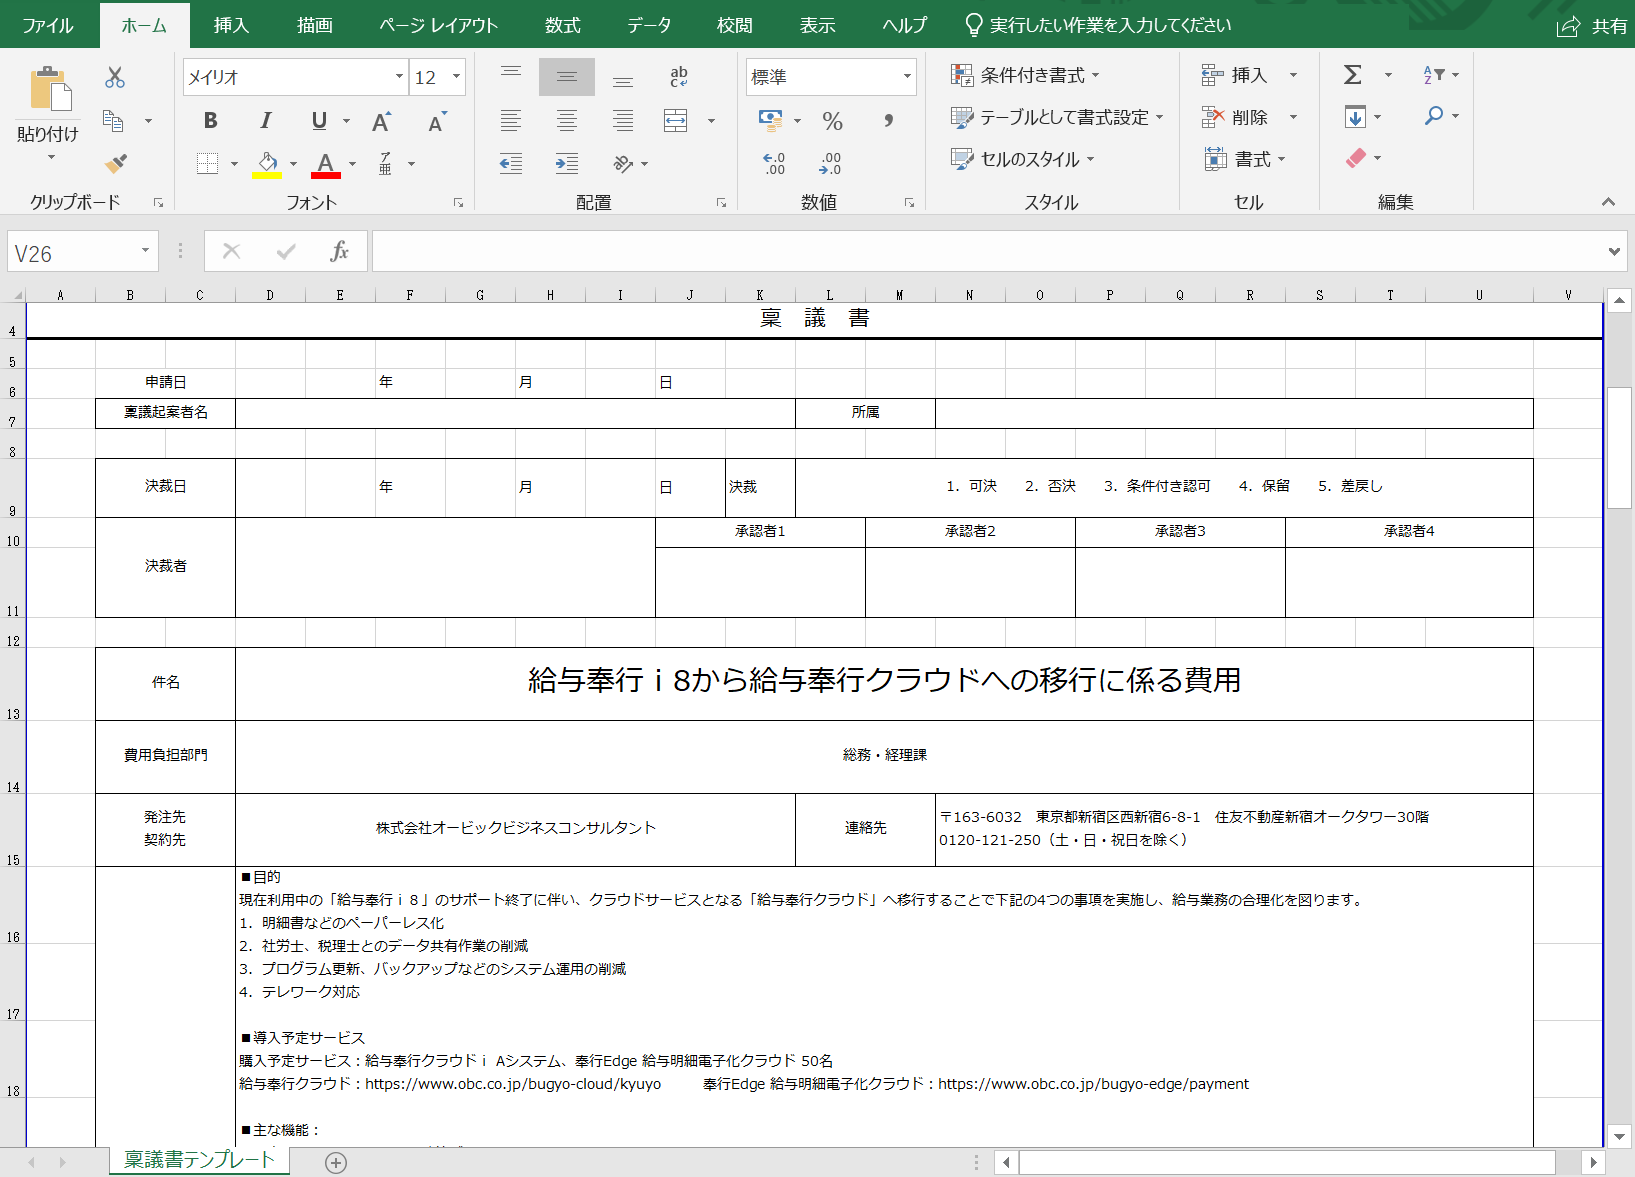
Task: Apply comma style number format
Action: point(888,121)
